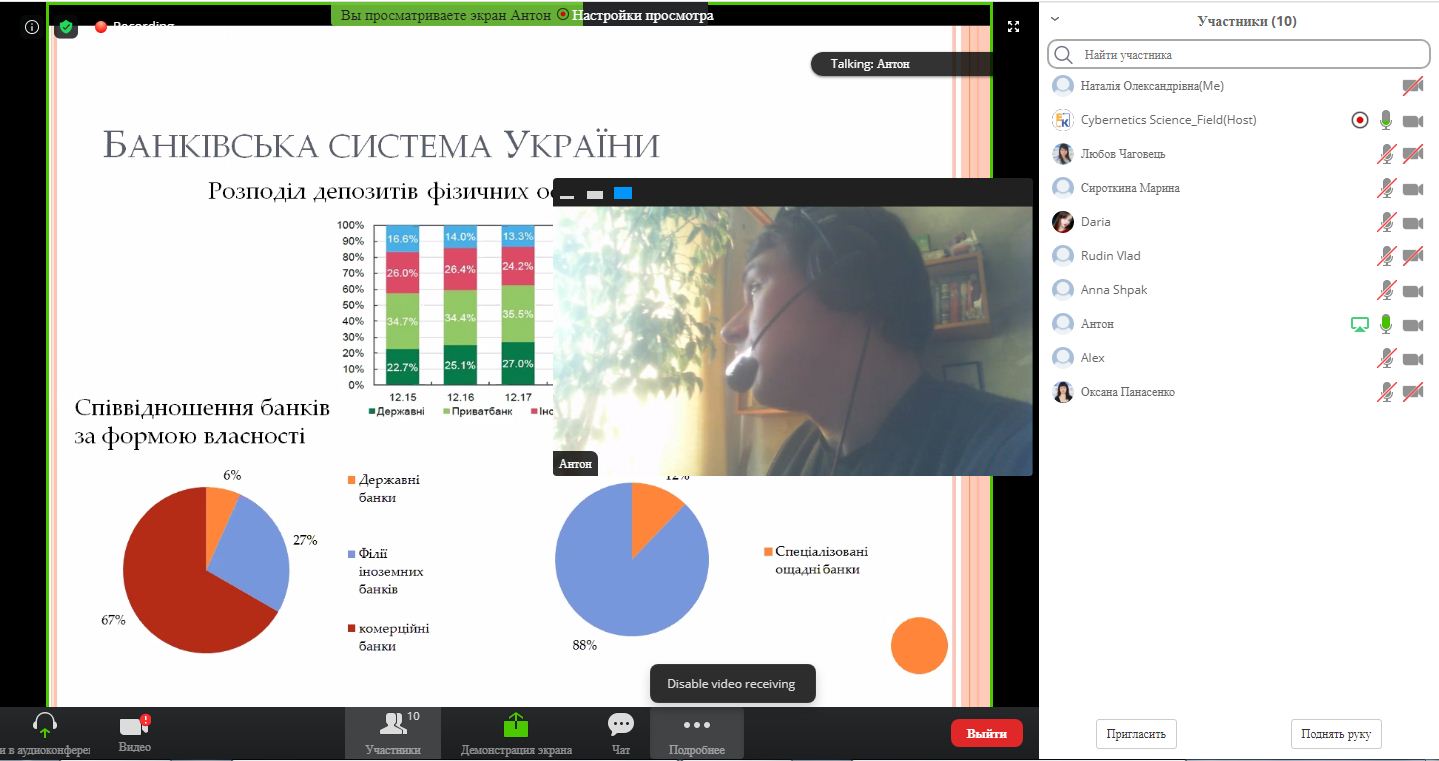Viewport: 1439px width, 761px height.
Task: Click Любов Чаговець avatar picture
Action: tap(1063, 154)
